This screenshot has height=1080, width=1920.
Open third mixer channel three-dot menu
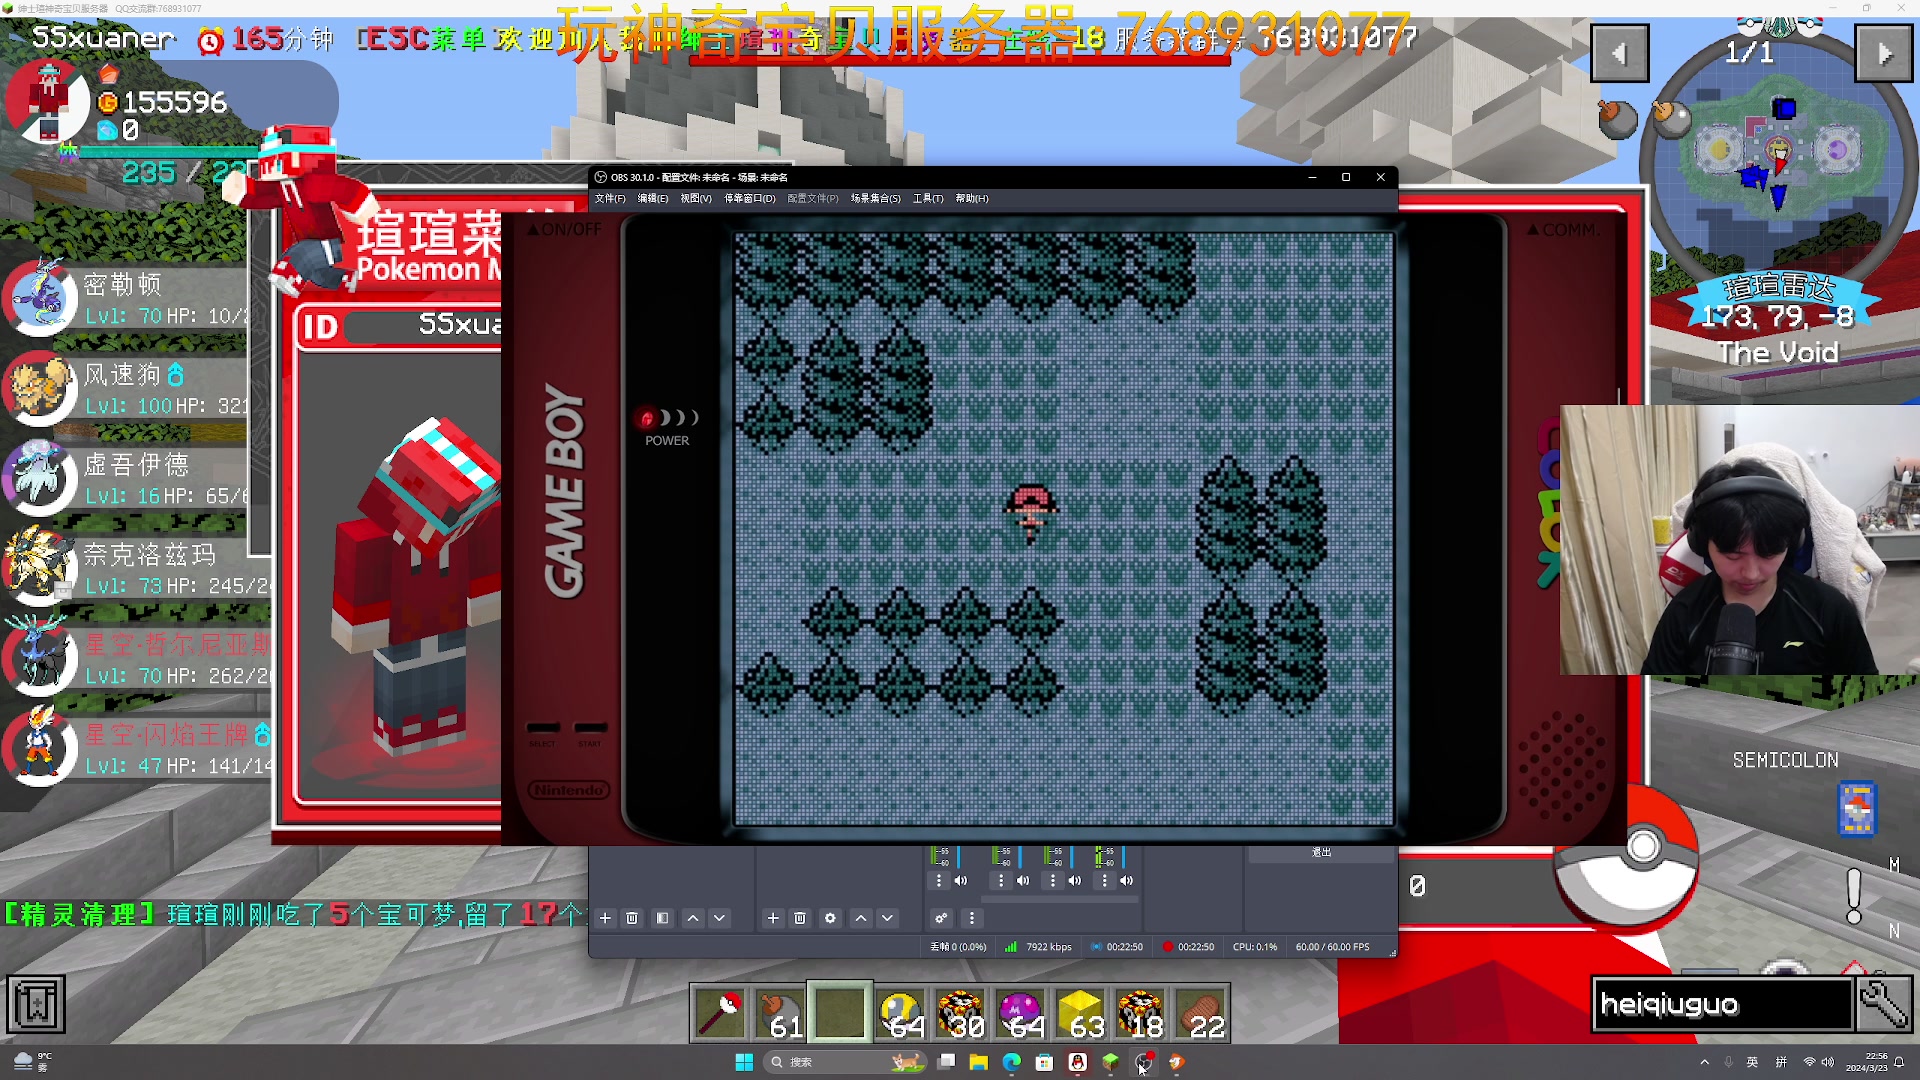coord(1053,881)
